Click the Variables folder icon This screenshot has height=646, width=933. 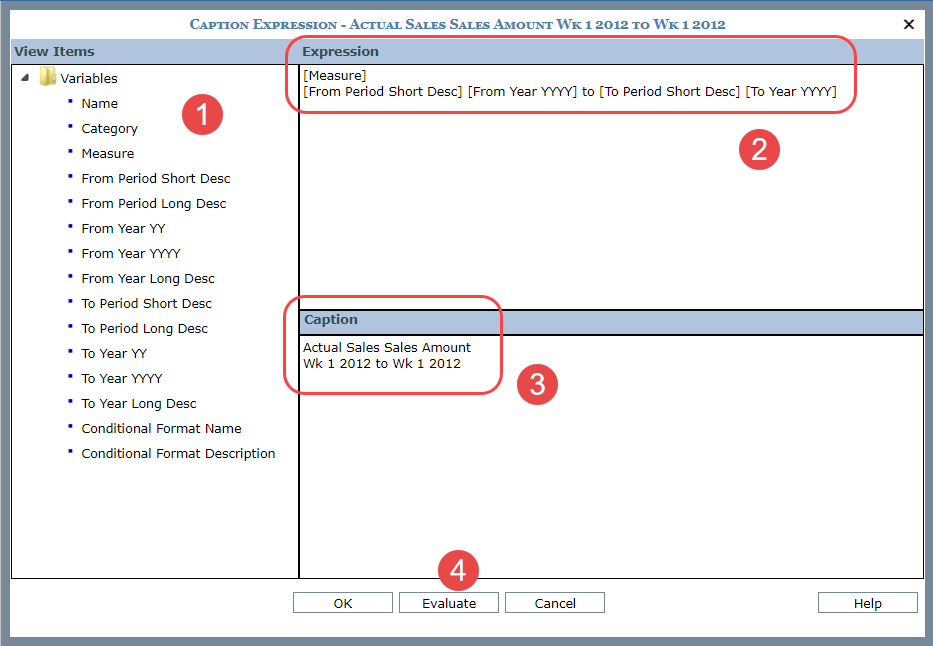(47, 78)
